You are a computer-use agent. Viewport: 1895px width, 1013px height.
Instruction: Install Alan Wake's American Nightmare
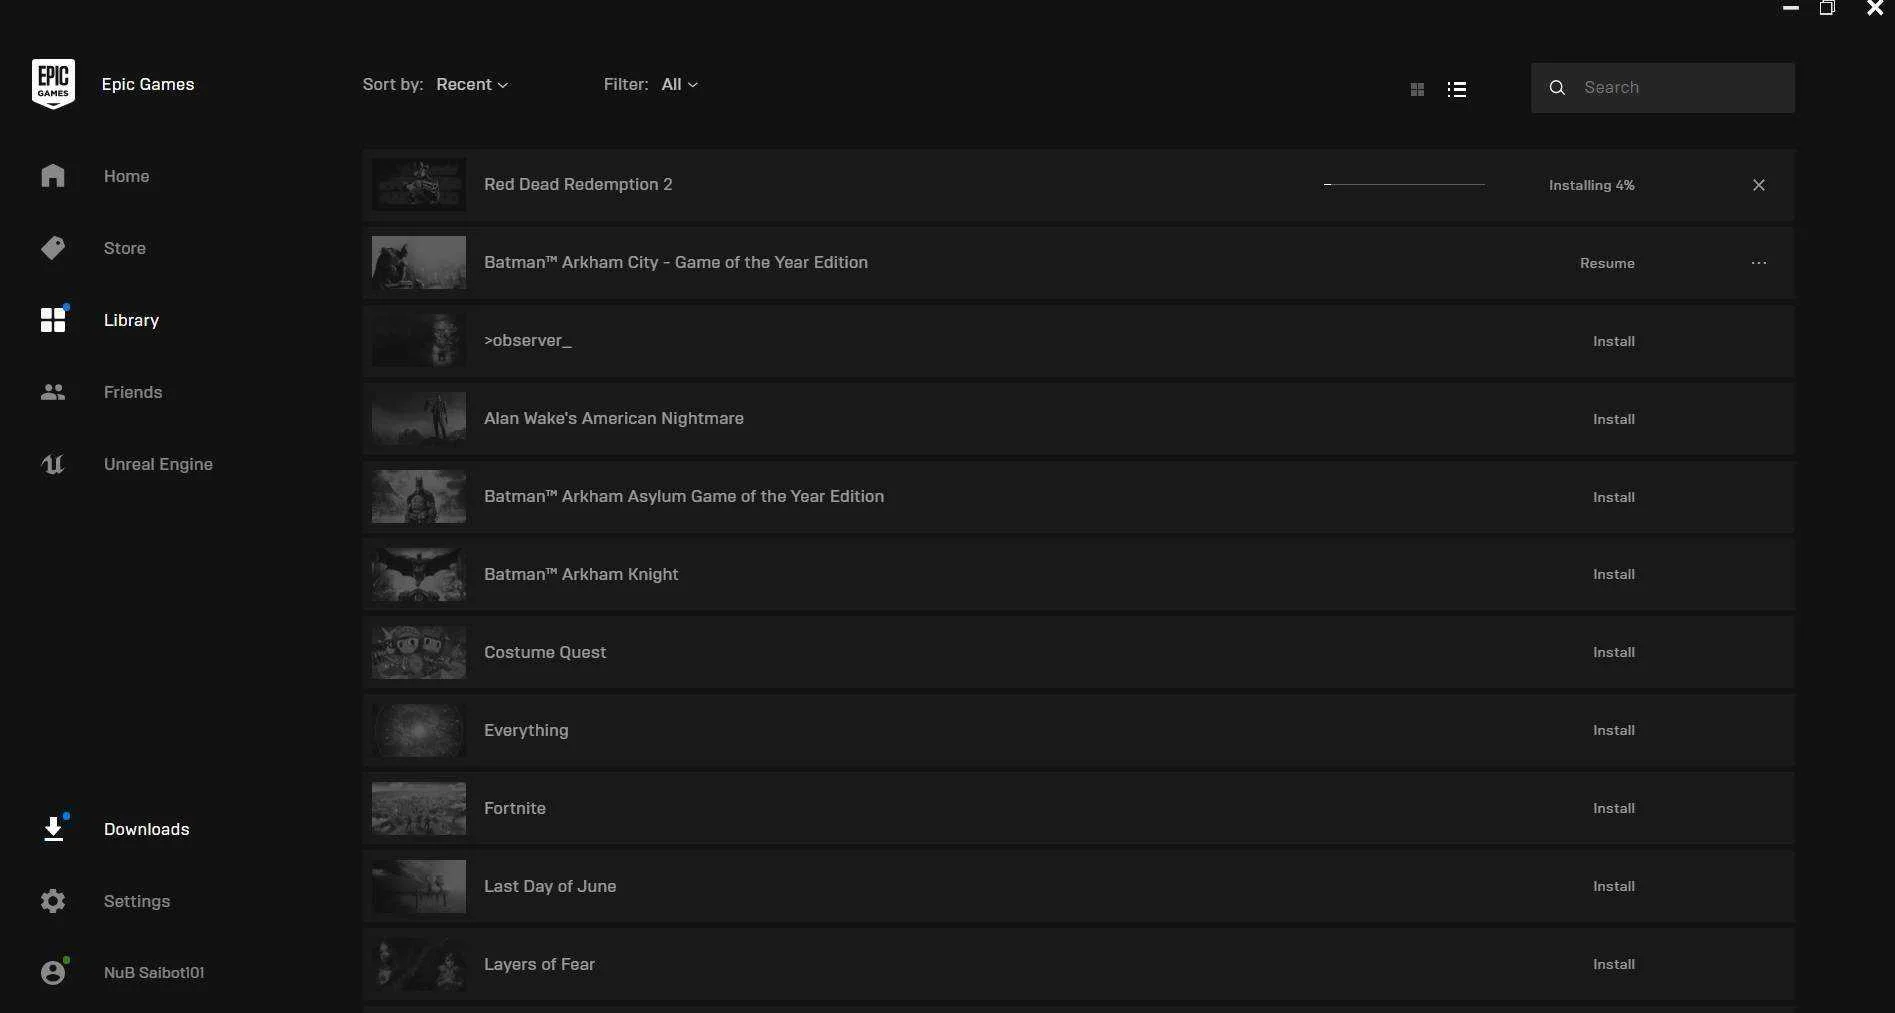pos(1614,419)
